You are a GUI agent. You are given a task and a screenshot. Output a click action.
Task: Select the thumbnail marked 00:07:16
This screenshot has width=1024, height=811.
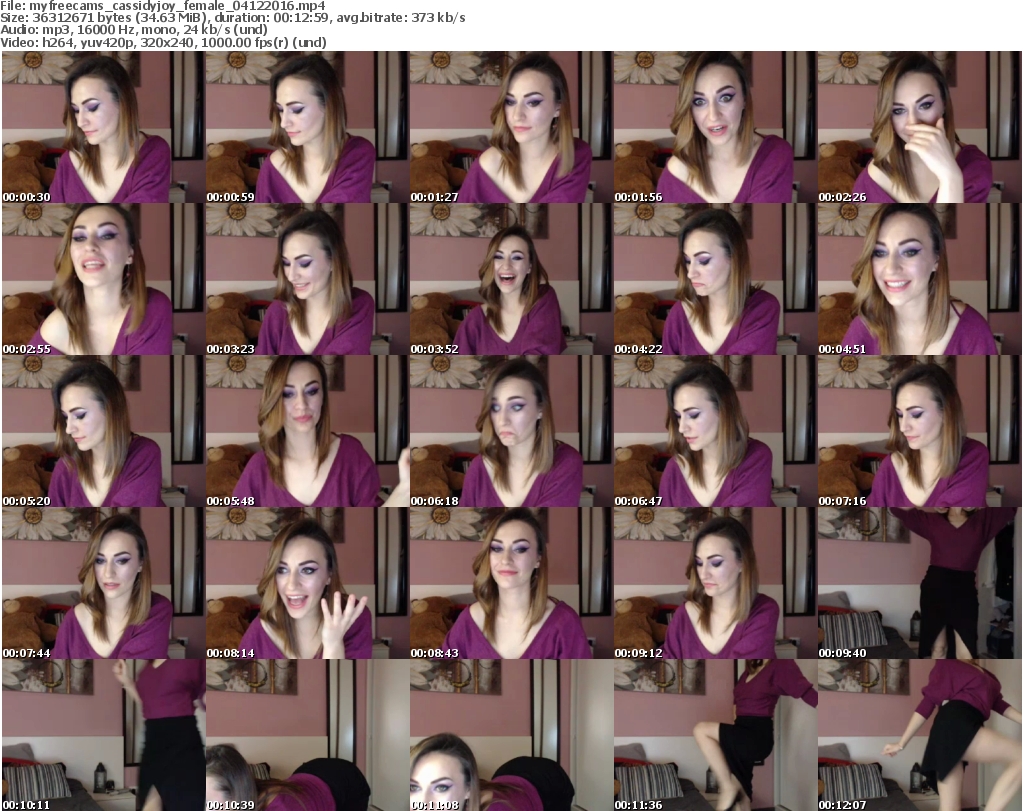919,431
